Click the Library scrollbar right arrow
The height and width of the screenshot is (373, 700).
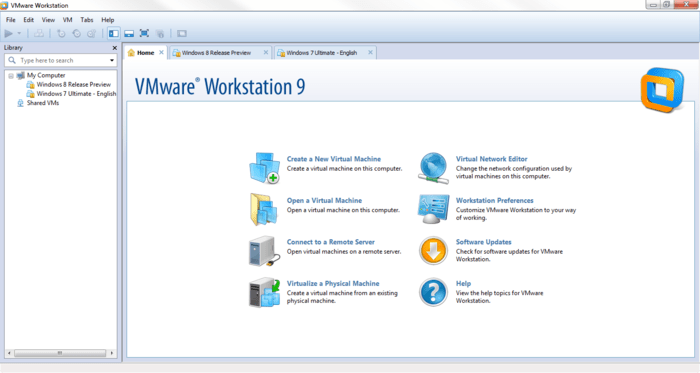(112, 353)
